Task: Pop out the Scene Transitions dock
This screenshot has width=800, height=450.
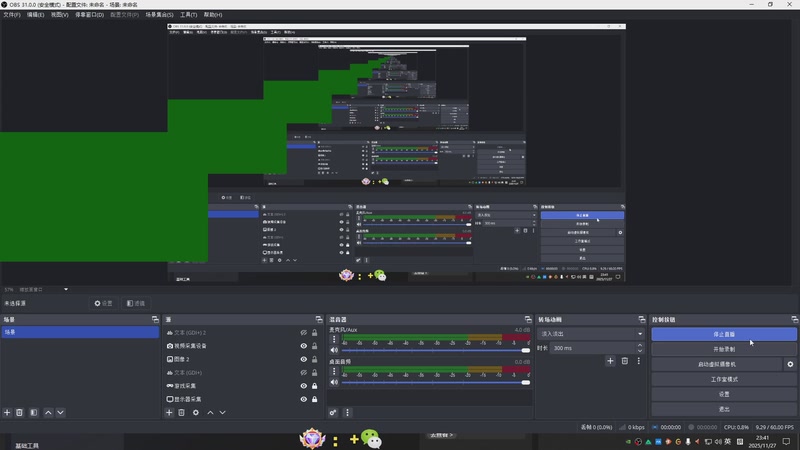Action: [x=642, y=319]
